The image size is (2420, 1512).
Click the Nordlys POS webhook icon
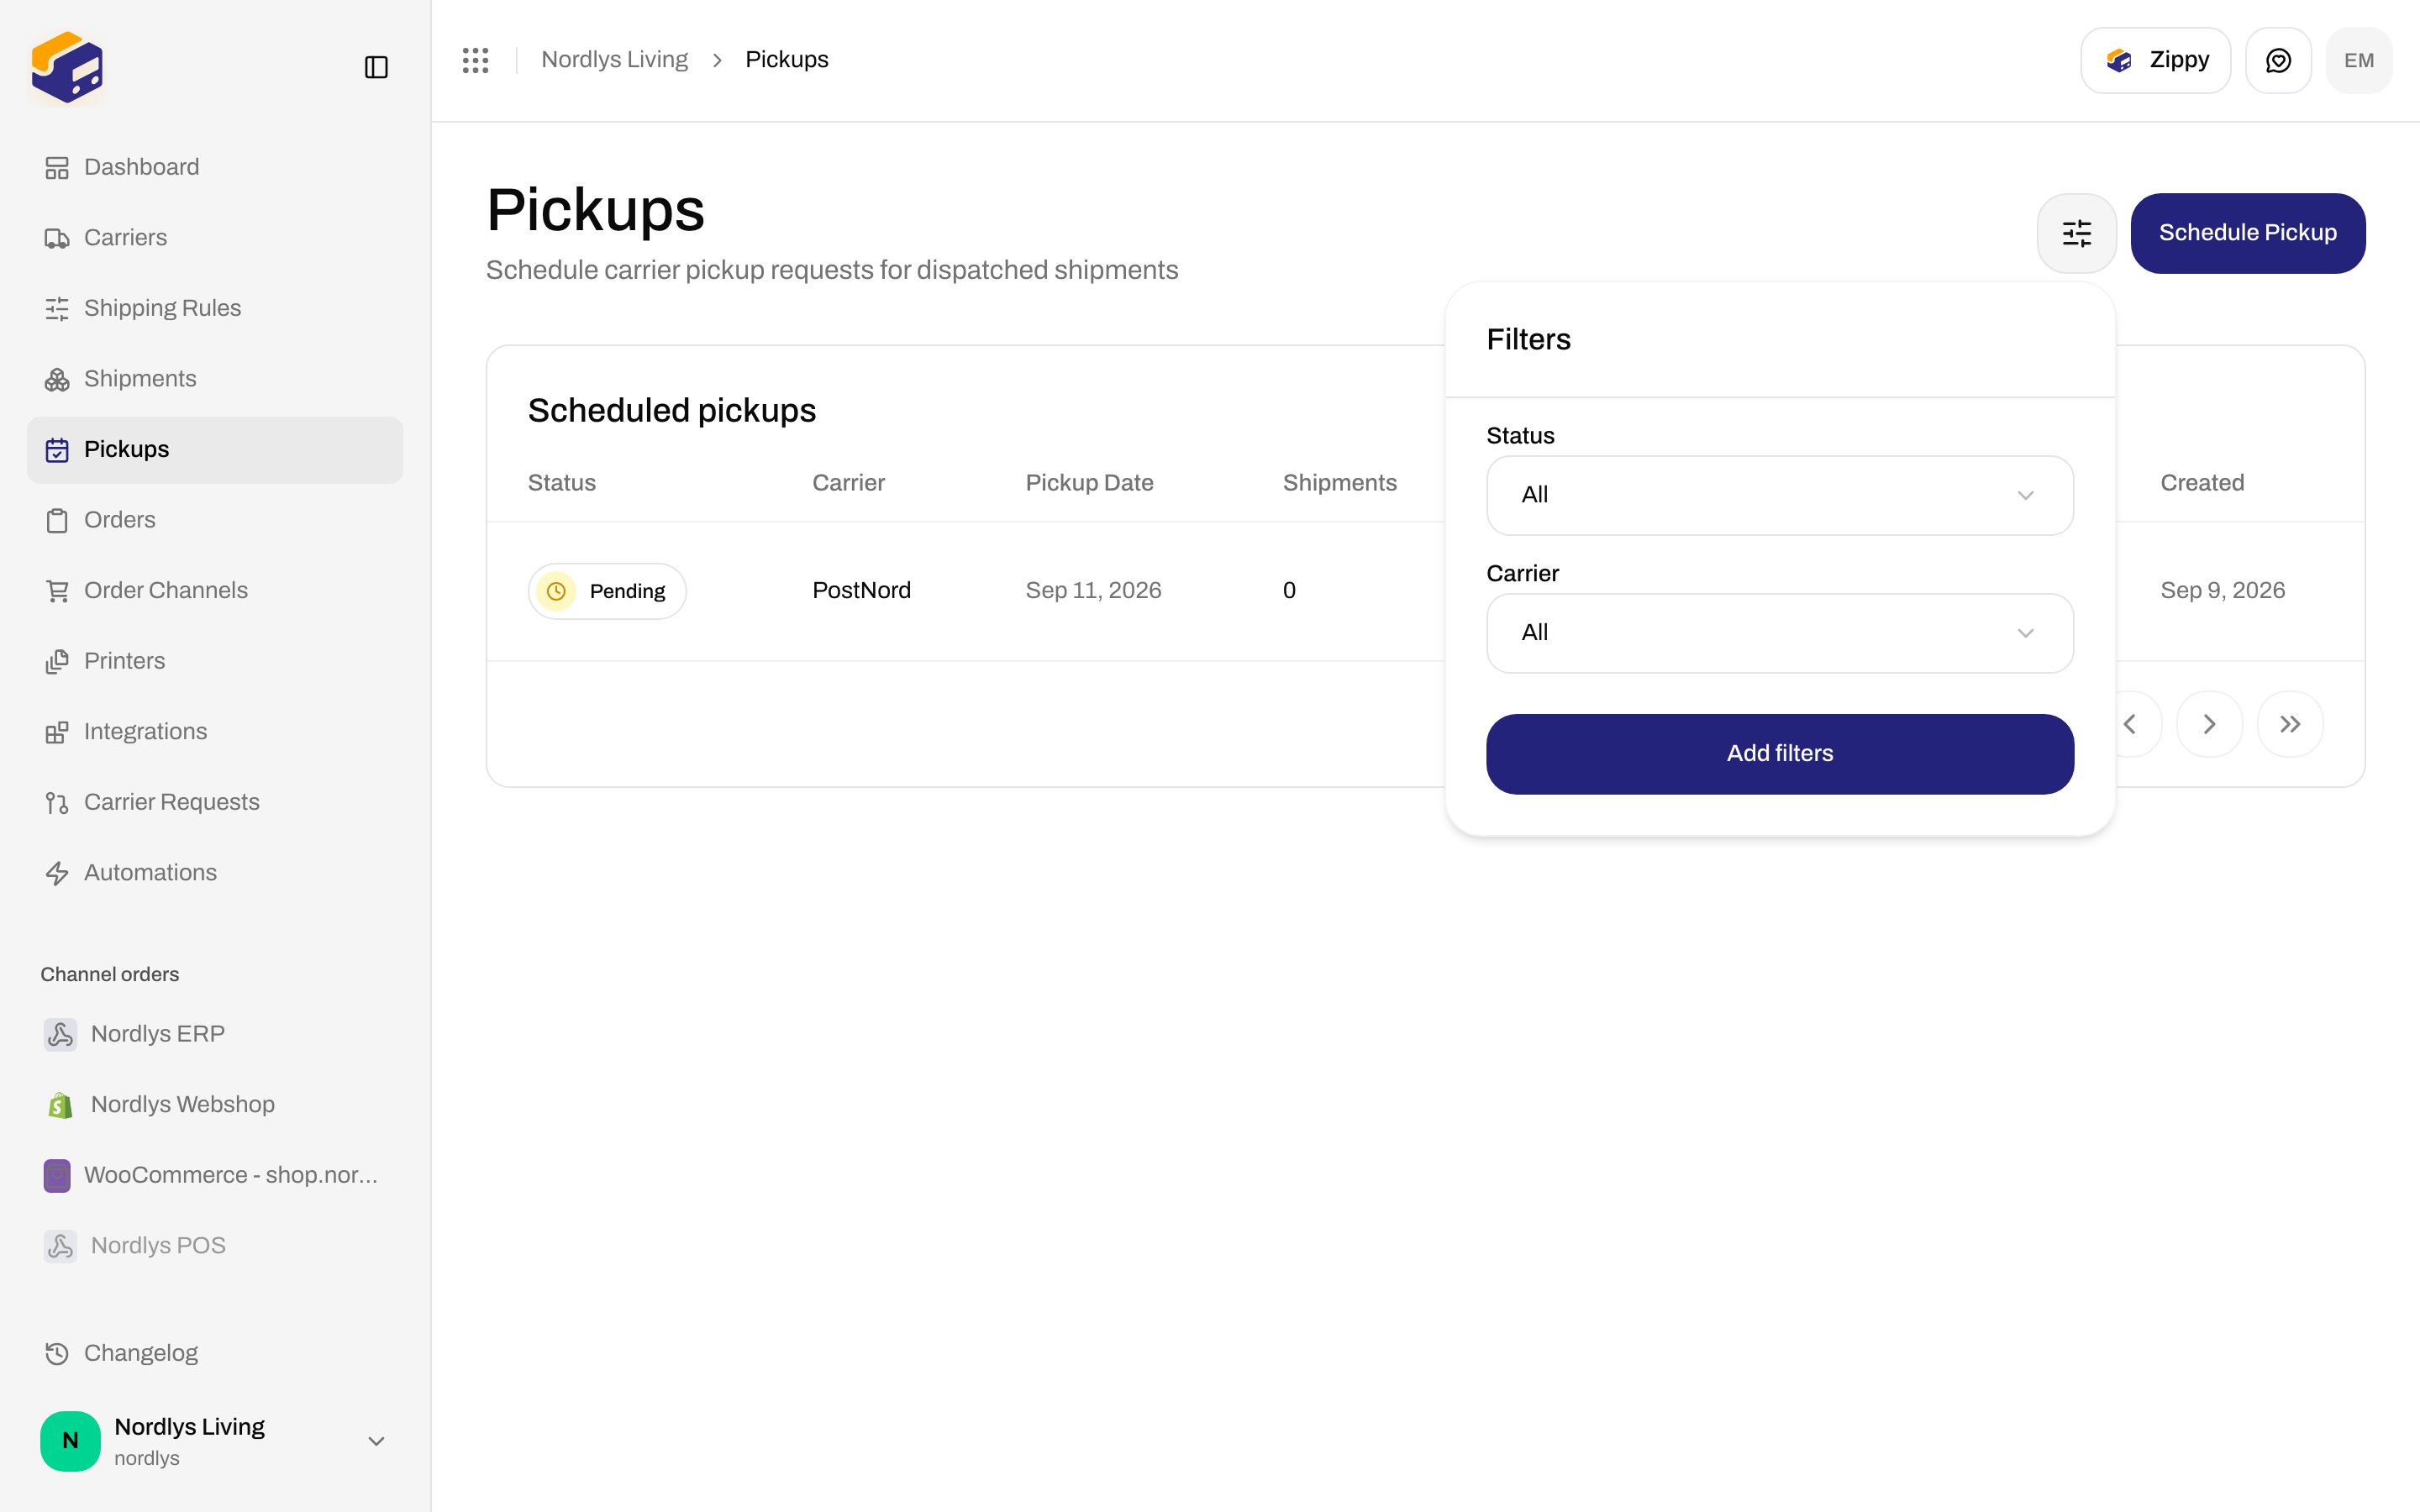point(60,1246)
